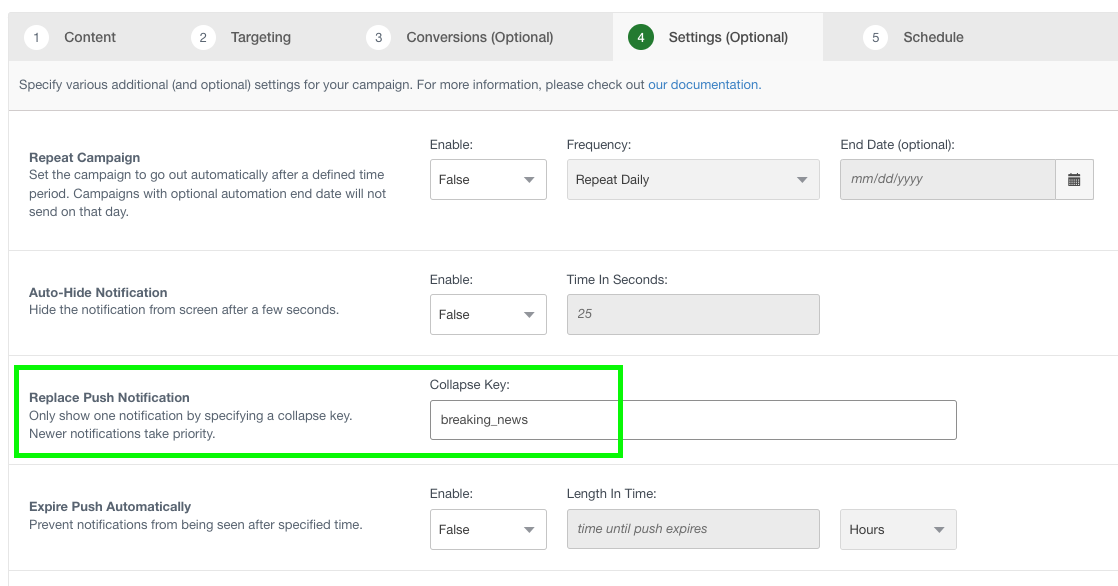Jump to the Schedule tab label
Screen dimensions: 1118x586
pos(933,38)
